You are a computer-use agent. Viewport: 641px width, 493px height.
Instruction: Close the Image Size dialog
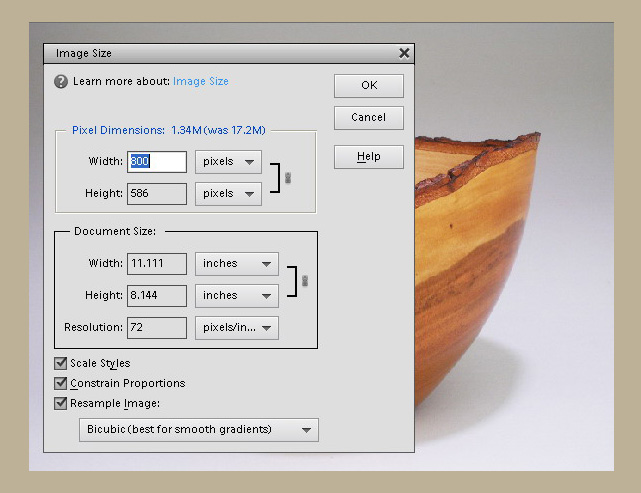[x=404, y=54]
